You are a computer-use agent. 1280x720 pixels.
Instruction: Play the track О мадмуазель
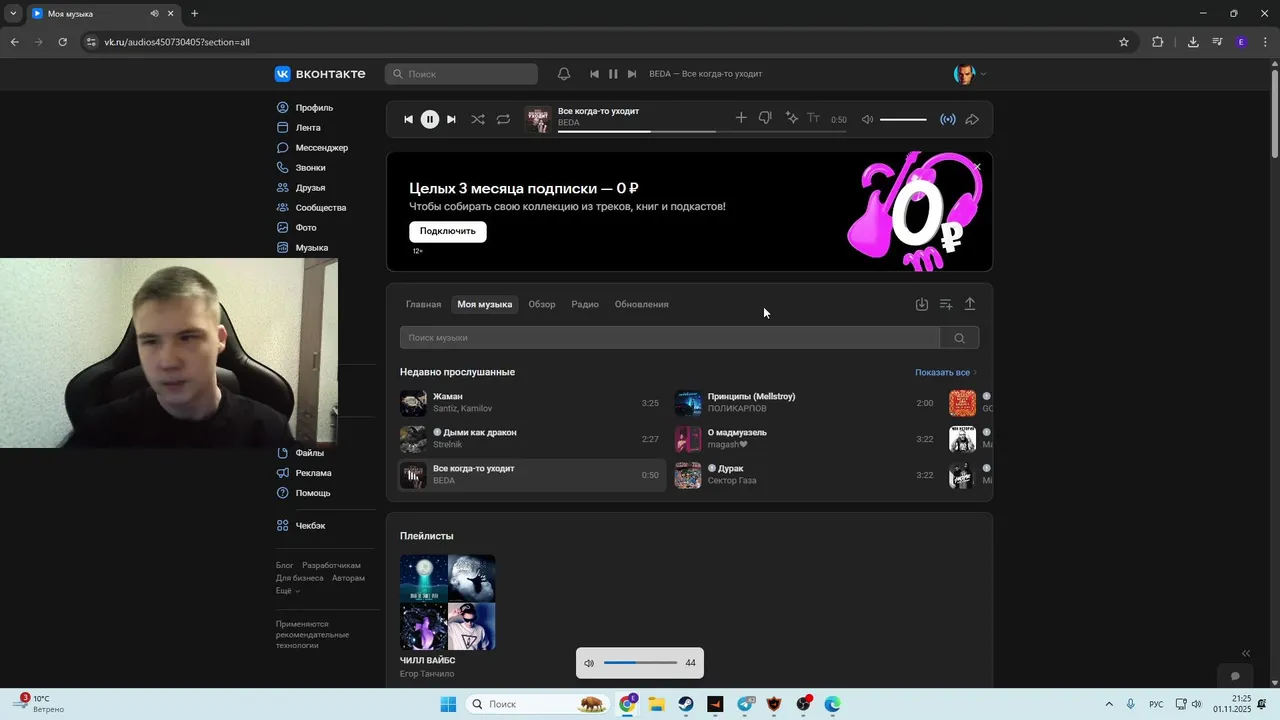pos(805,439)
